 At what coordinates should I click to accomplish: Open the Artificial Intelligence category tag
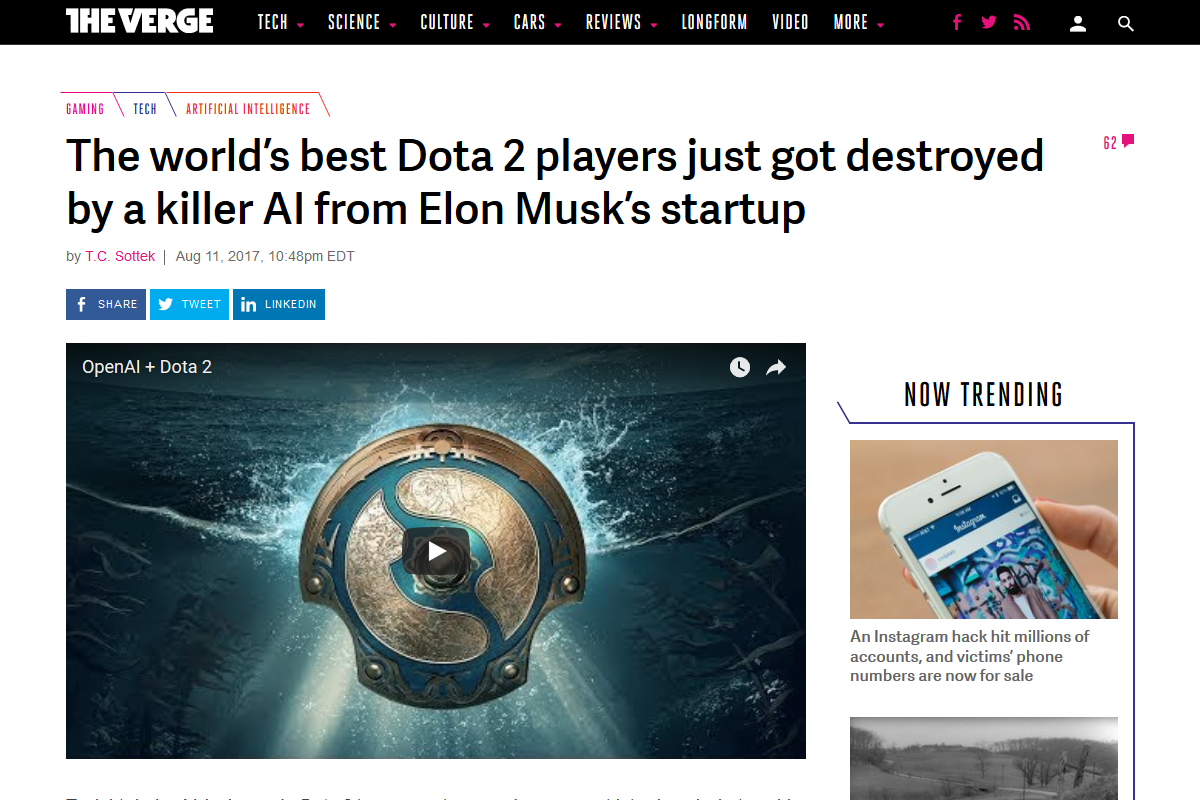pyautogui.click(x=248, y=108)
